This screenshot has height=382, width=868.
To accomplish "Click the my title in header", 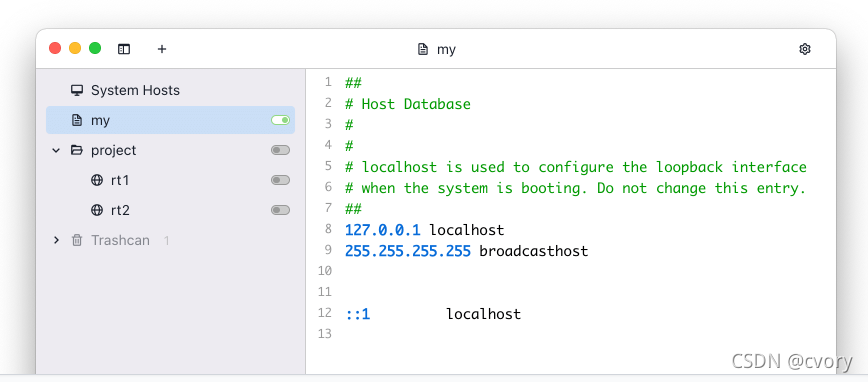I will [x=446, y=50].
